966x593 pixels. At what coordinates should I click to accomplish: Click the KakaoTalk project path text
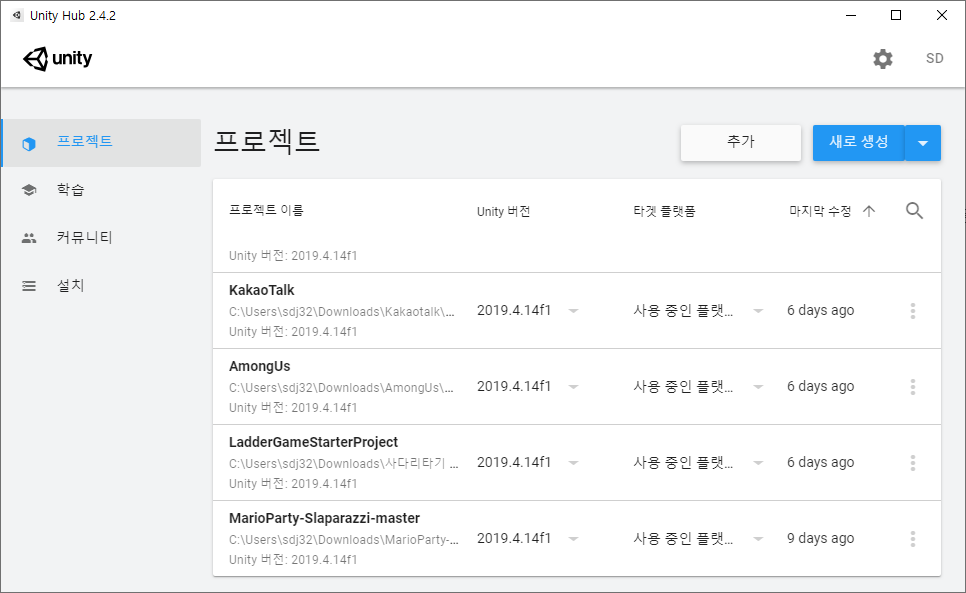pyautogui.click(x=342, y=312)
